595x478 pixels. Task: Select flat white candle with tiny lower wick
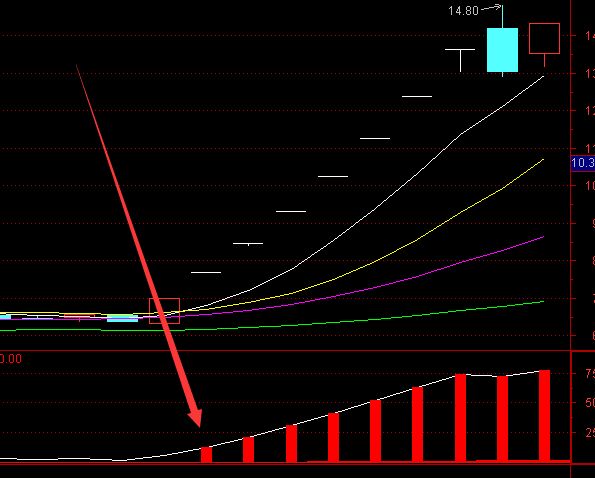(x=248, y=244)
